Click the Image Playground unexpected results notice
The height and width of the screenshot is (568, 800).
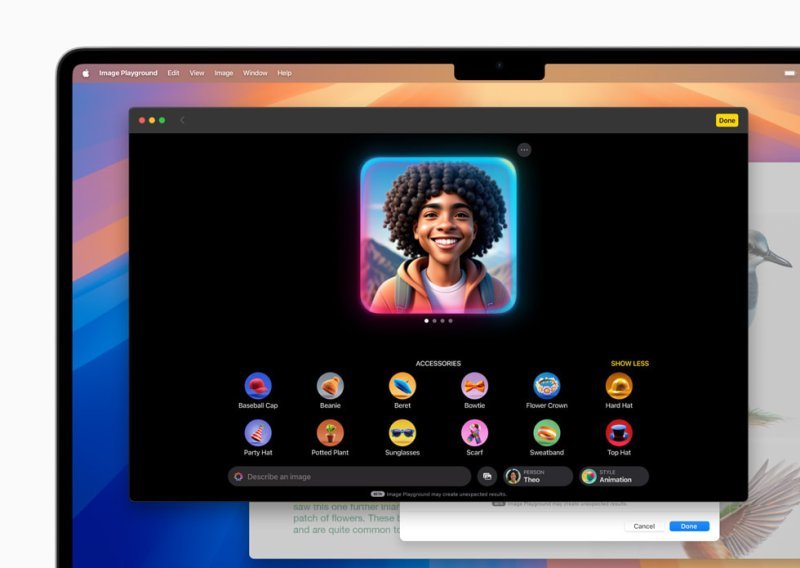coord(439,494)
